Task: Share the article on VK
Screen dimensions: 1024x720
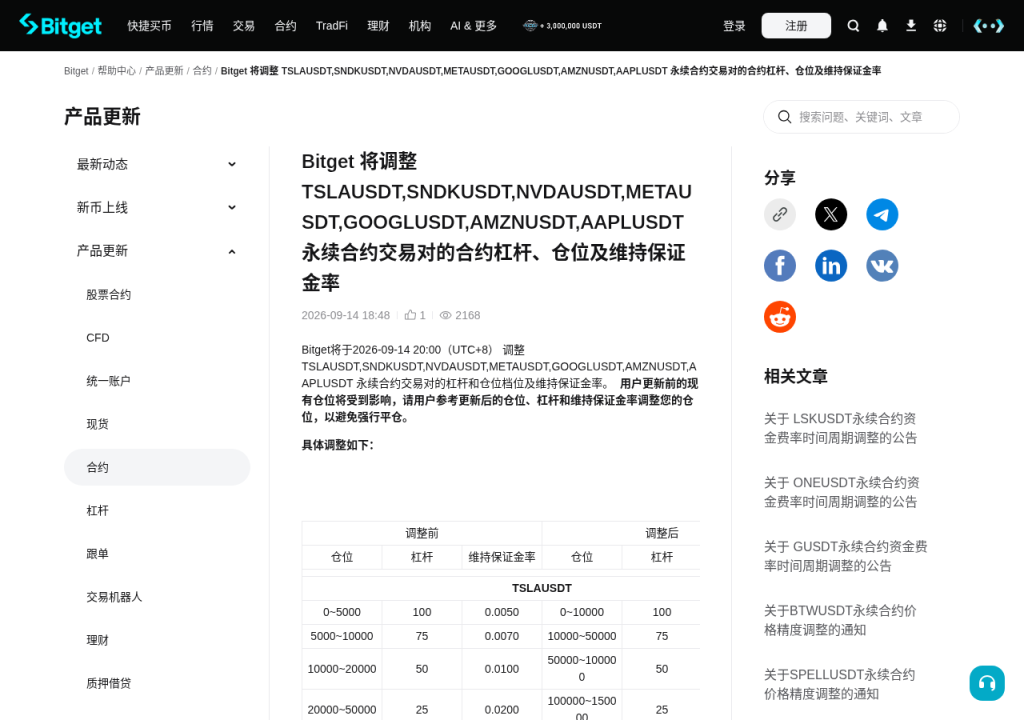Action: (x=882, y=266)
